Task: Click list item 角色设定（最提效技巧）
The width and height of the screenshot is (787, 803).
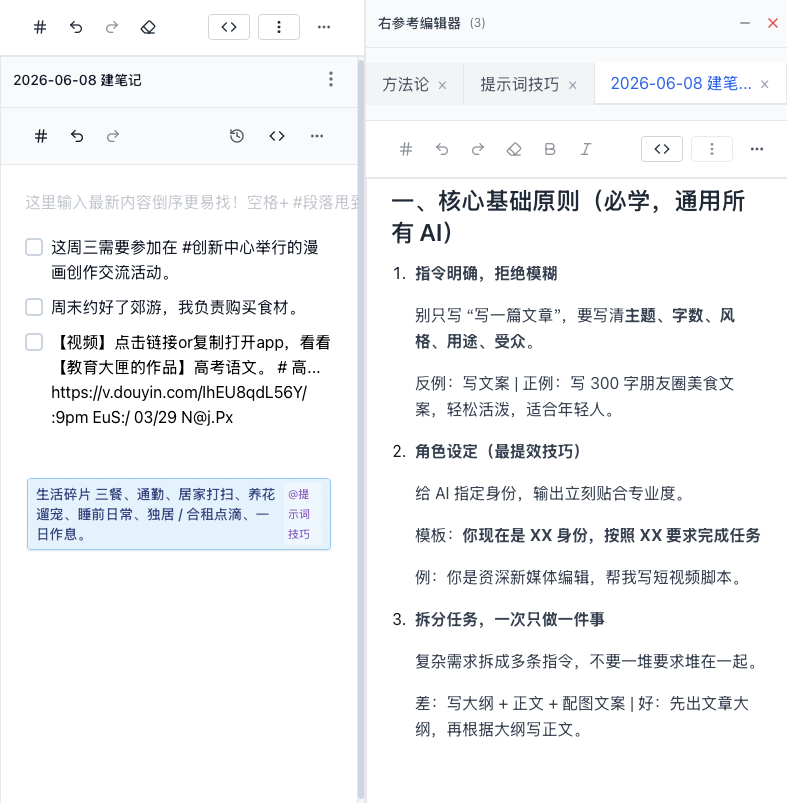Action: coord(498,452)
